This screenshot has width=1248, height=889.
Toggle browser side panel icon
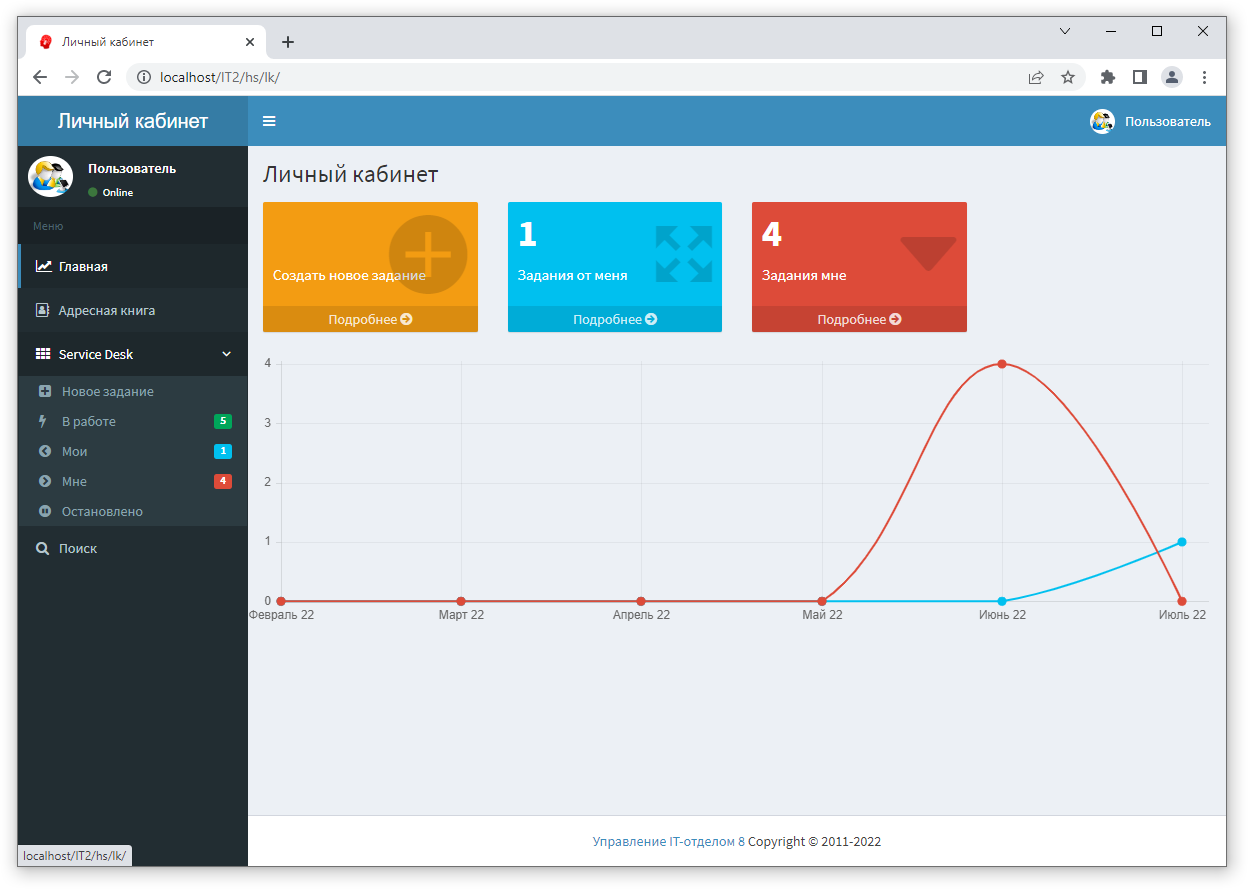click(x=1139, y=77)
